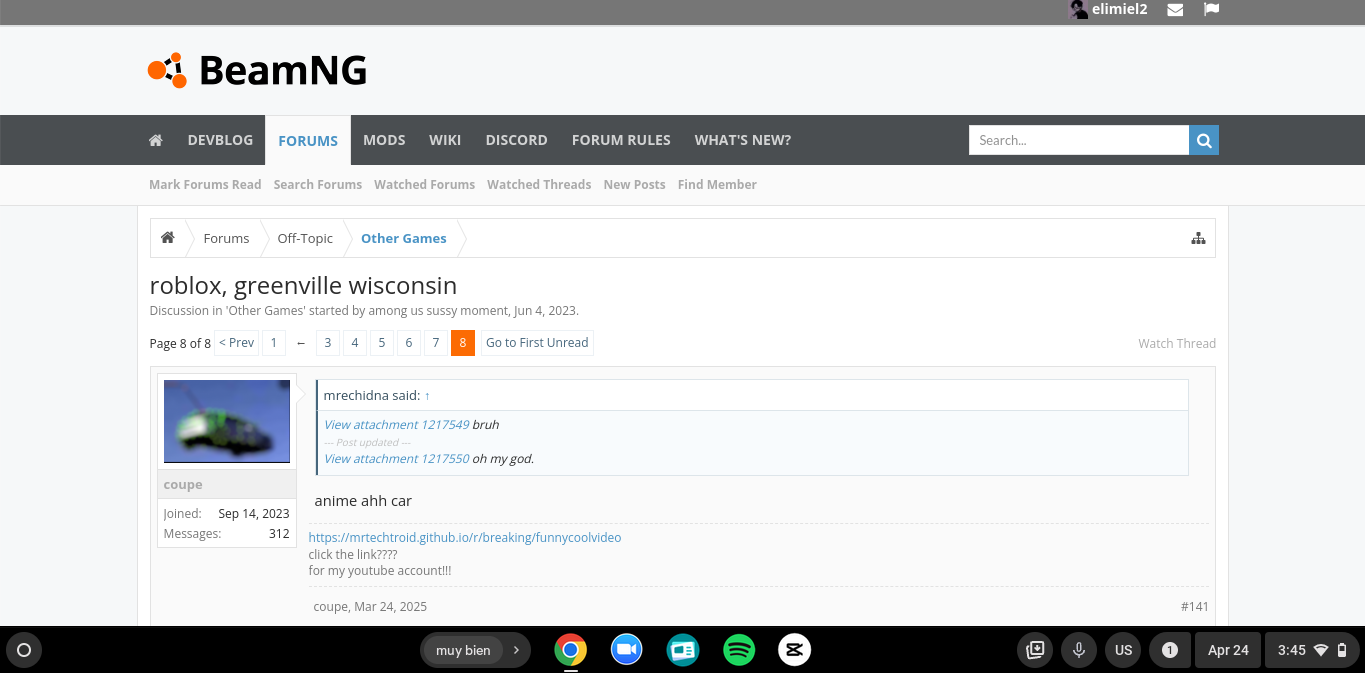Click Mark Forums Read
The image size is (1365, 673).
pos(205,184)
